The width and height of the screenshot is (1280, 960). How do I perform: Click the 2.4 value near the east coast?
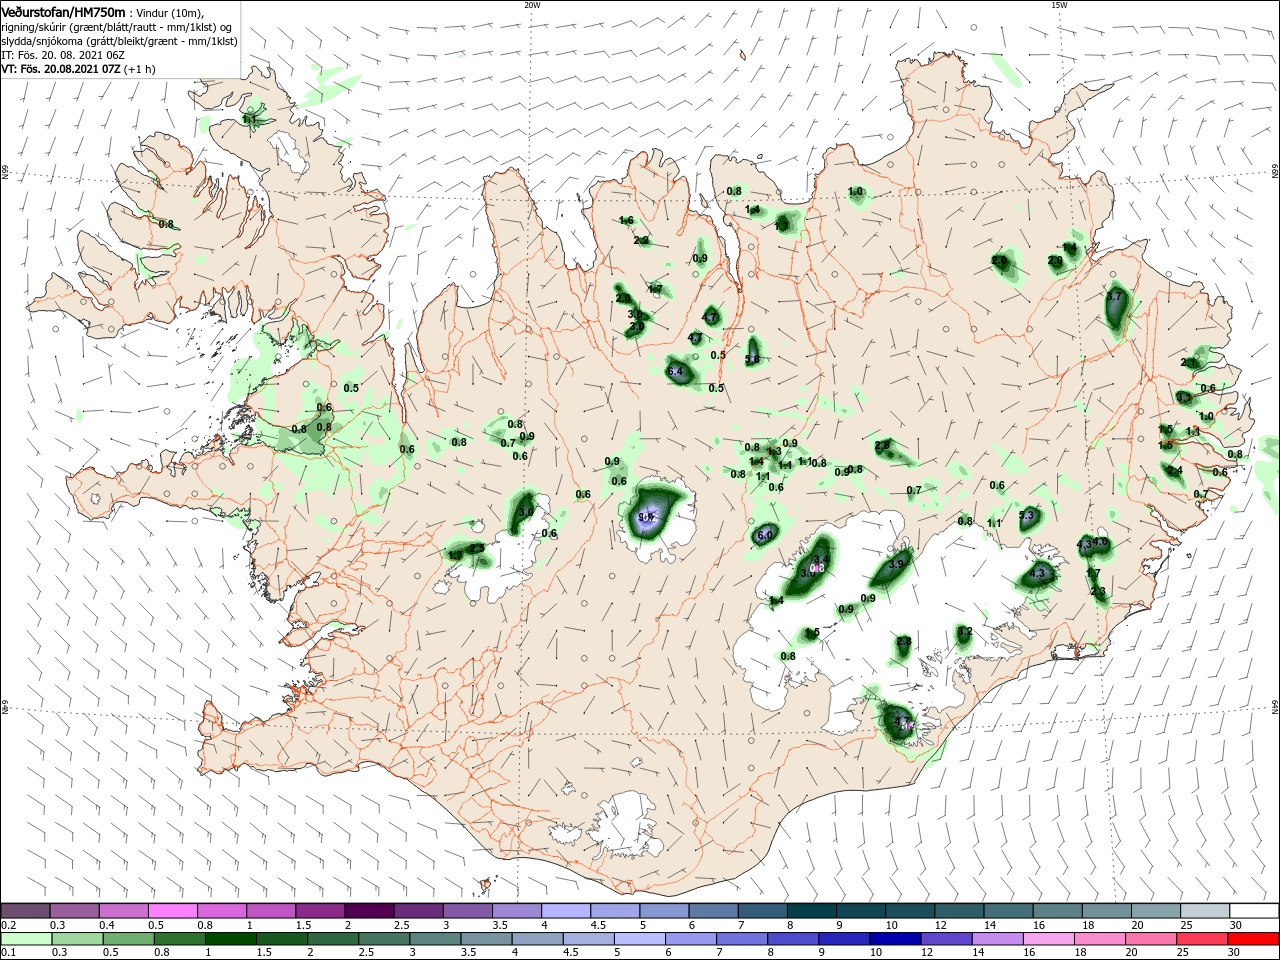1175,470
